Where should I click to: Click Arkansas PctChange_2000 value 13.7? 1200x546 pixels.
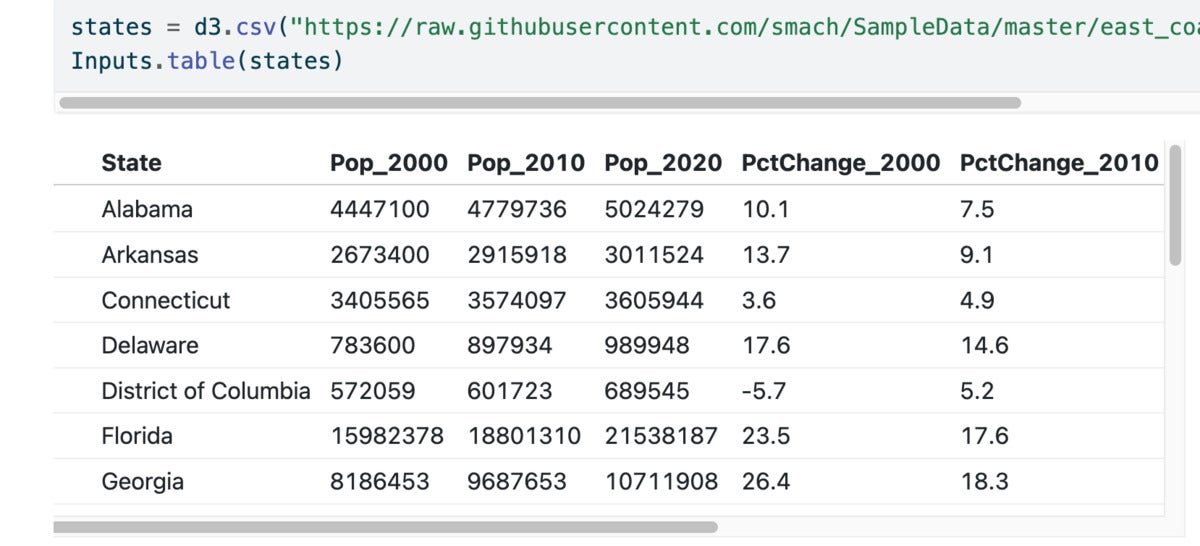point(766,255)
